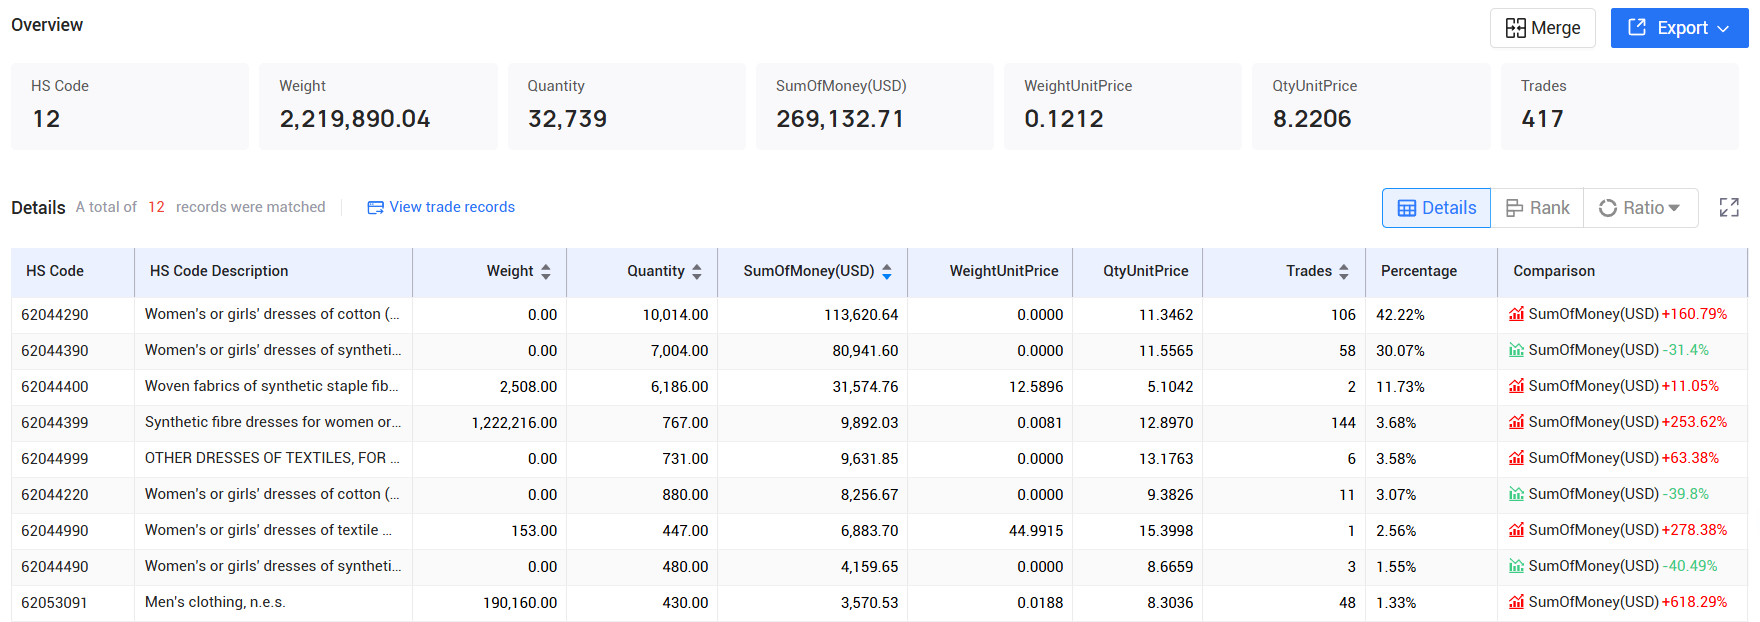Click the +618.29% comparison value

(x=1694, y=602)
